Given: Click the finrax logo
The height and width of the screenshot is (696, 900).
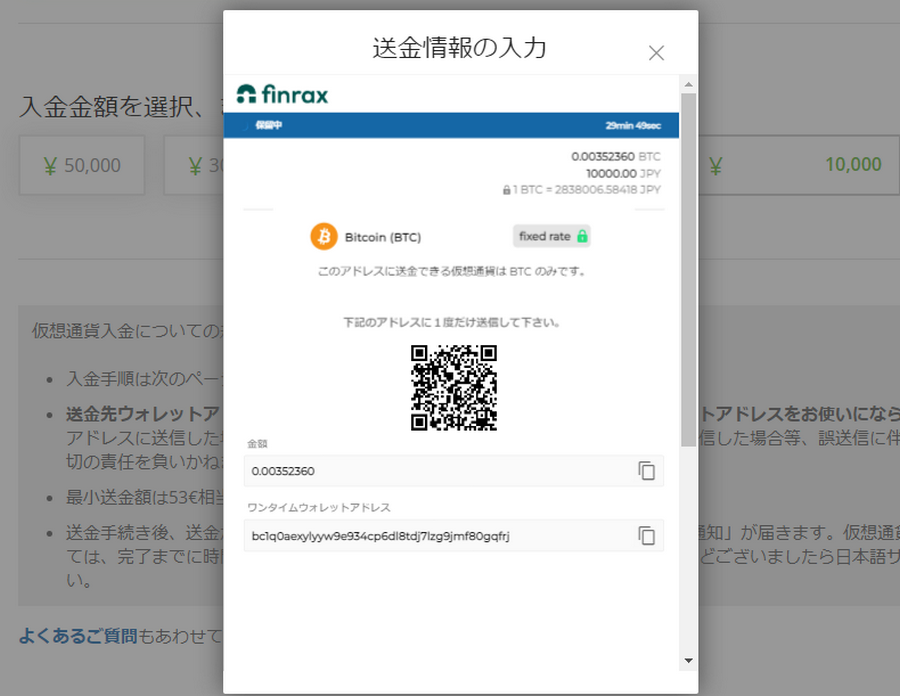Looking at the screenshot, I should 282,94.
